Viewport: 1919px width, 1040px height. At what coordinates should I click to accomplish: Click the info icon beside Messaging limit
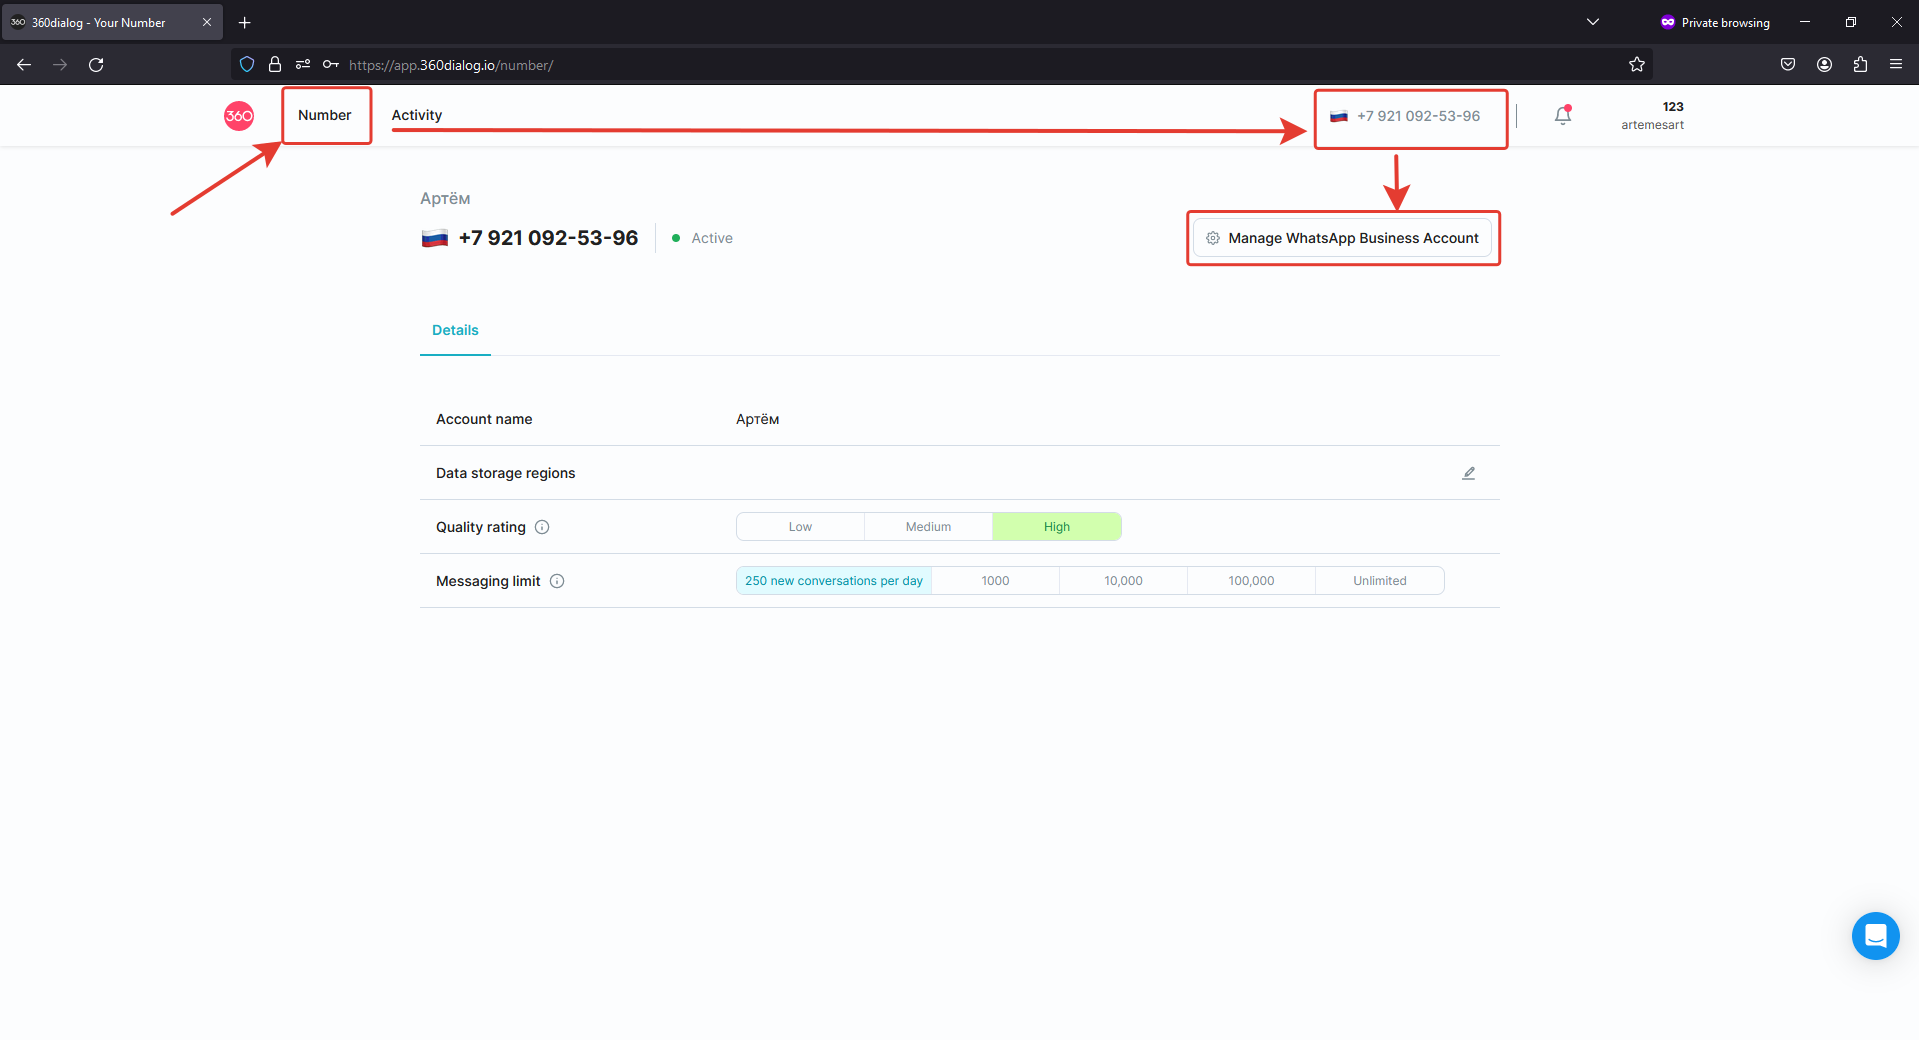(557, 581)
